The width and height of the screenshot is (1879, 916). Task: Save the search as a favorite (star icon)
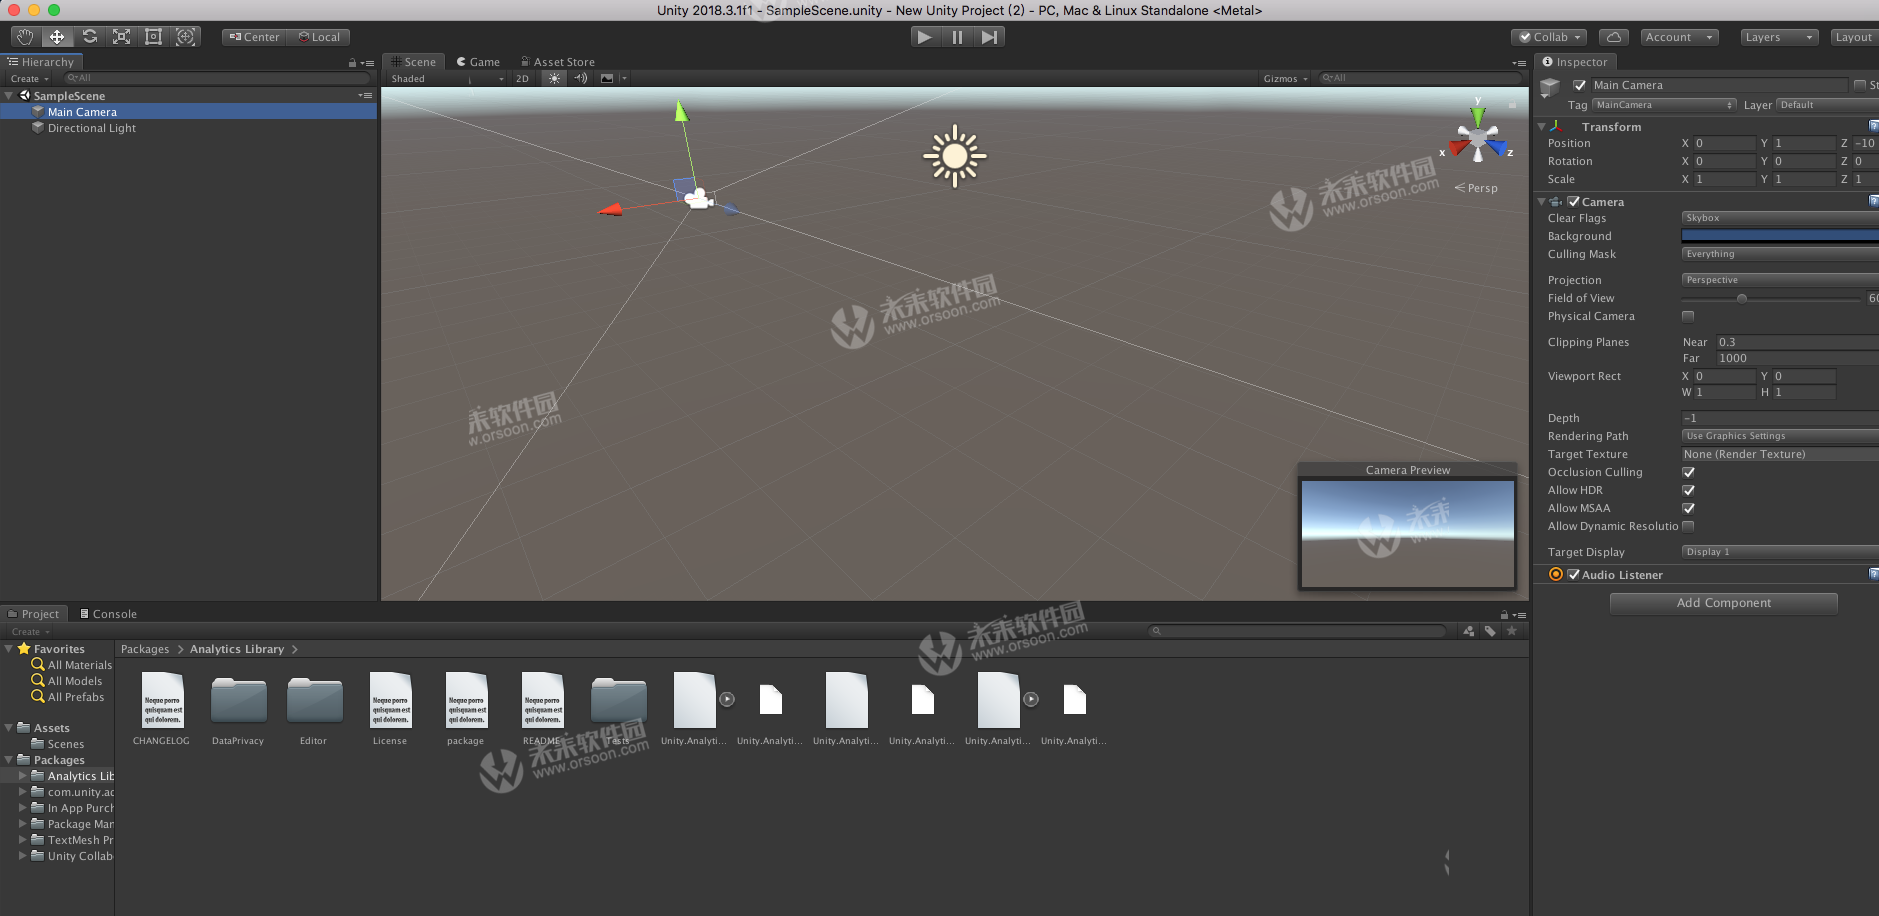pyautogui.click(x=1512, y=631)
